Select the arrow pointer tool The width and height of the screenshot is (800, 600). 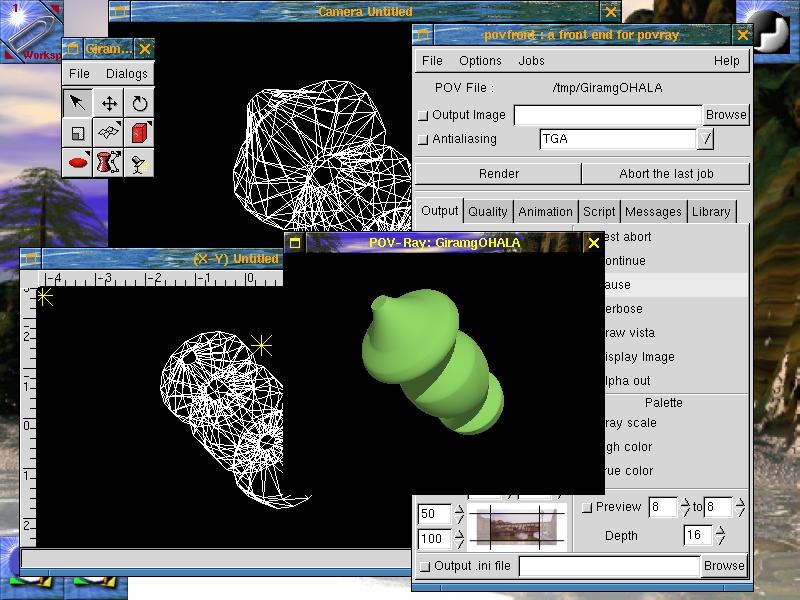(x=78, y=103)
